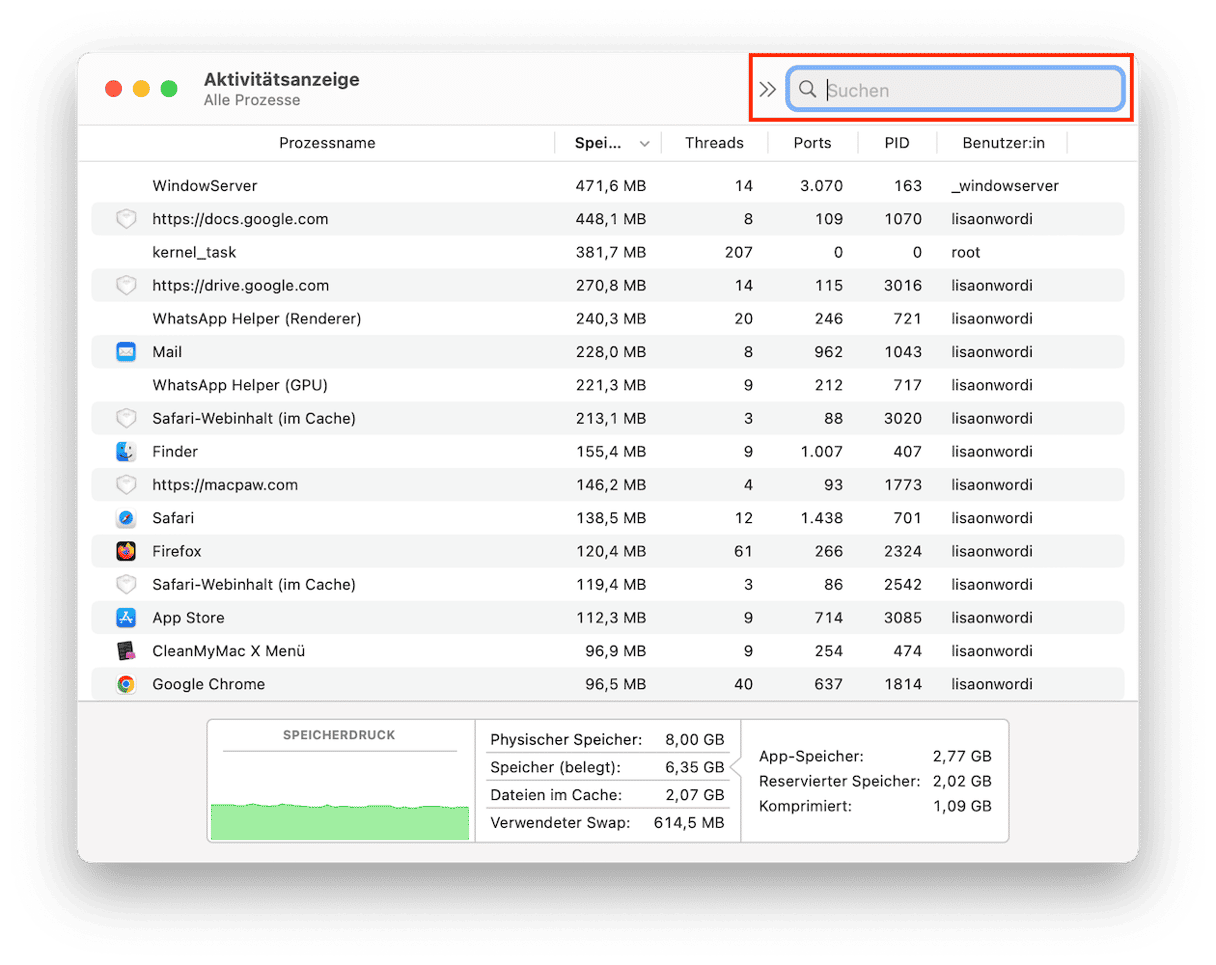Image resolution: width=1216 pixels, height=965 pixels.
Task: Click the Safari compass icon
Action: click(x=126, y=518)
